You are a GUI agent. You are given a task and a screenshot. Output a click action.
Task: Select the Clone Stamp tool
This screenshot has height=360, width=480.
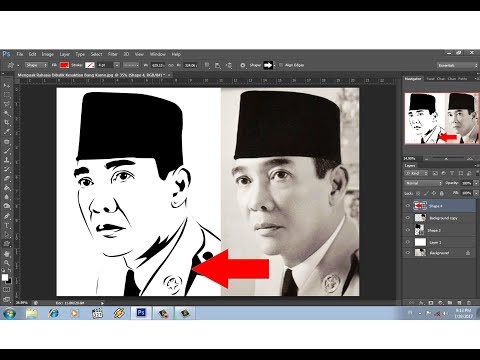click(x=6, y=160)
